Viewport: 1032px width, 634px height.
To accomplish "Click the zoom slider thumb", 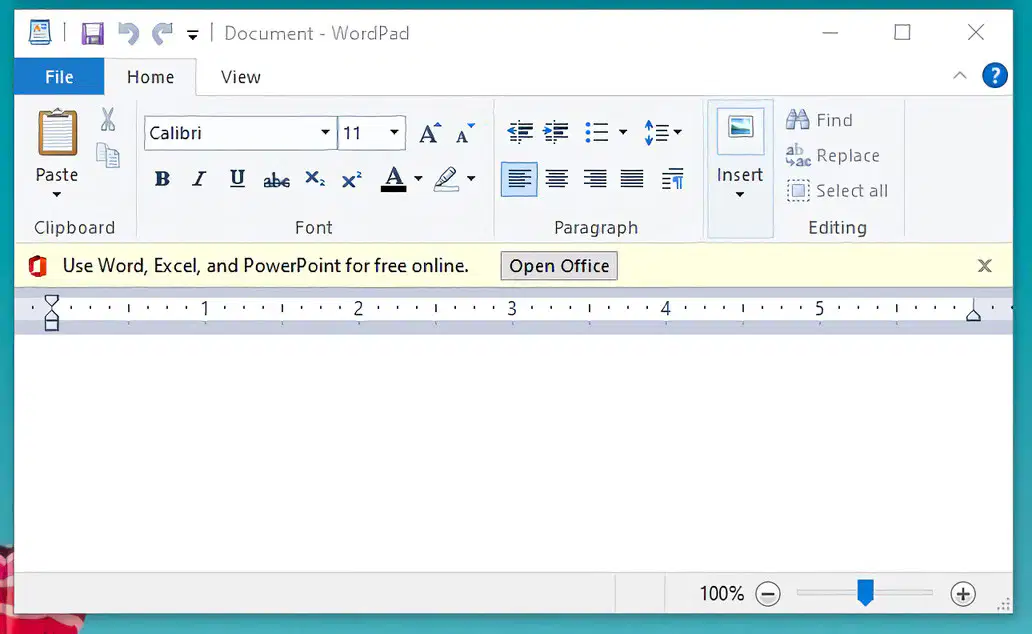I will coord(865,593).
